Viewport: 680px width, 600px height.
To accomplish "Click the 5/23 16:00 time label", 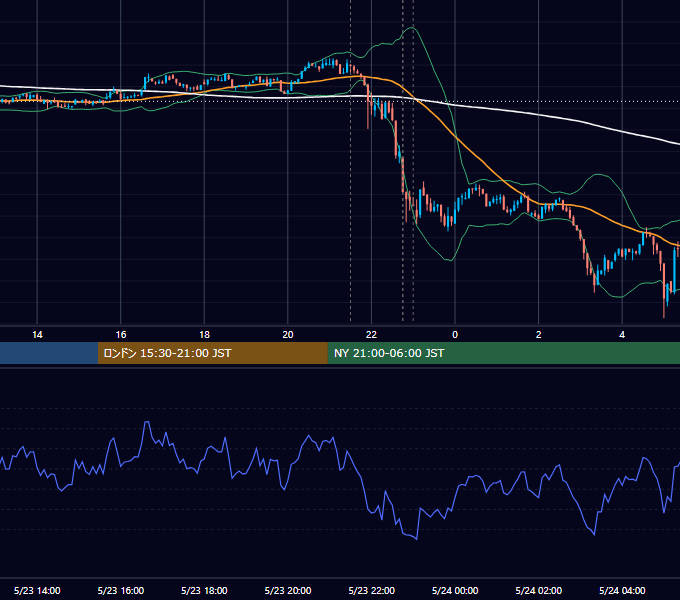I will pyautogui.click(x=121, y=590).
